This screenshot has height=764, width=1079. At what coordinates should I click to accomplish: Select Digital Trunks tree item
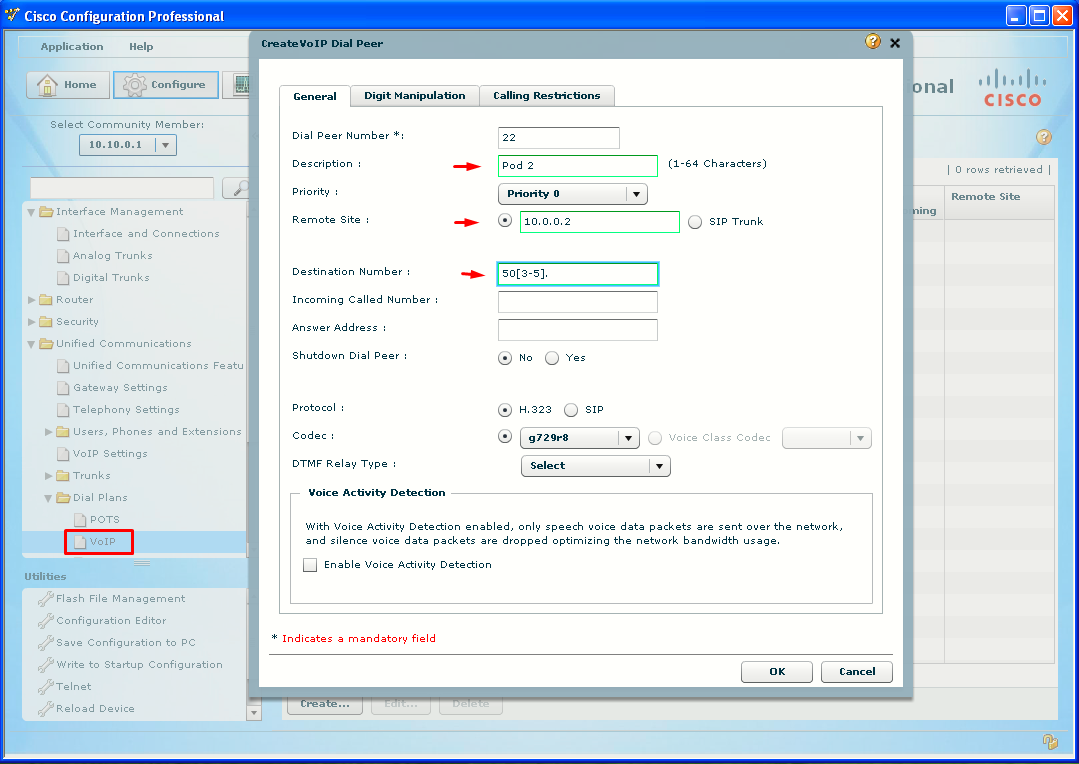111,277
